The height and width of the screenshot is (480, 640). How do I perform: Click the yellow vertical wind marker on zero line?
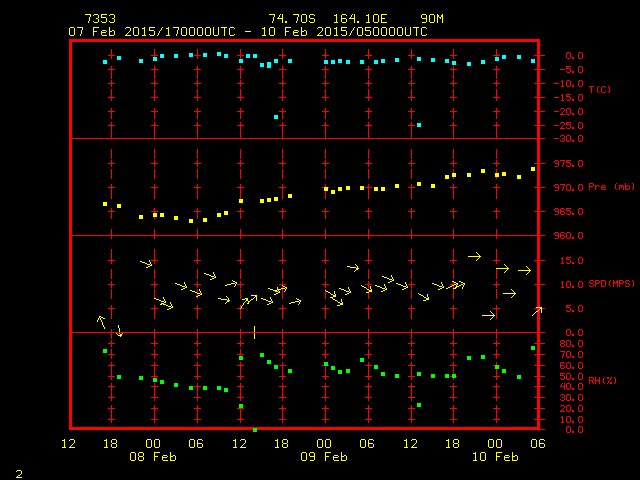coord(255,332)
